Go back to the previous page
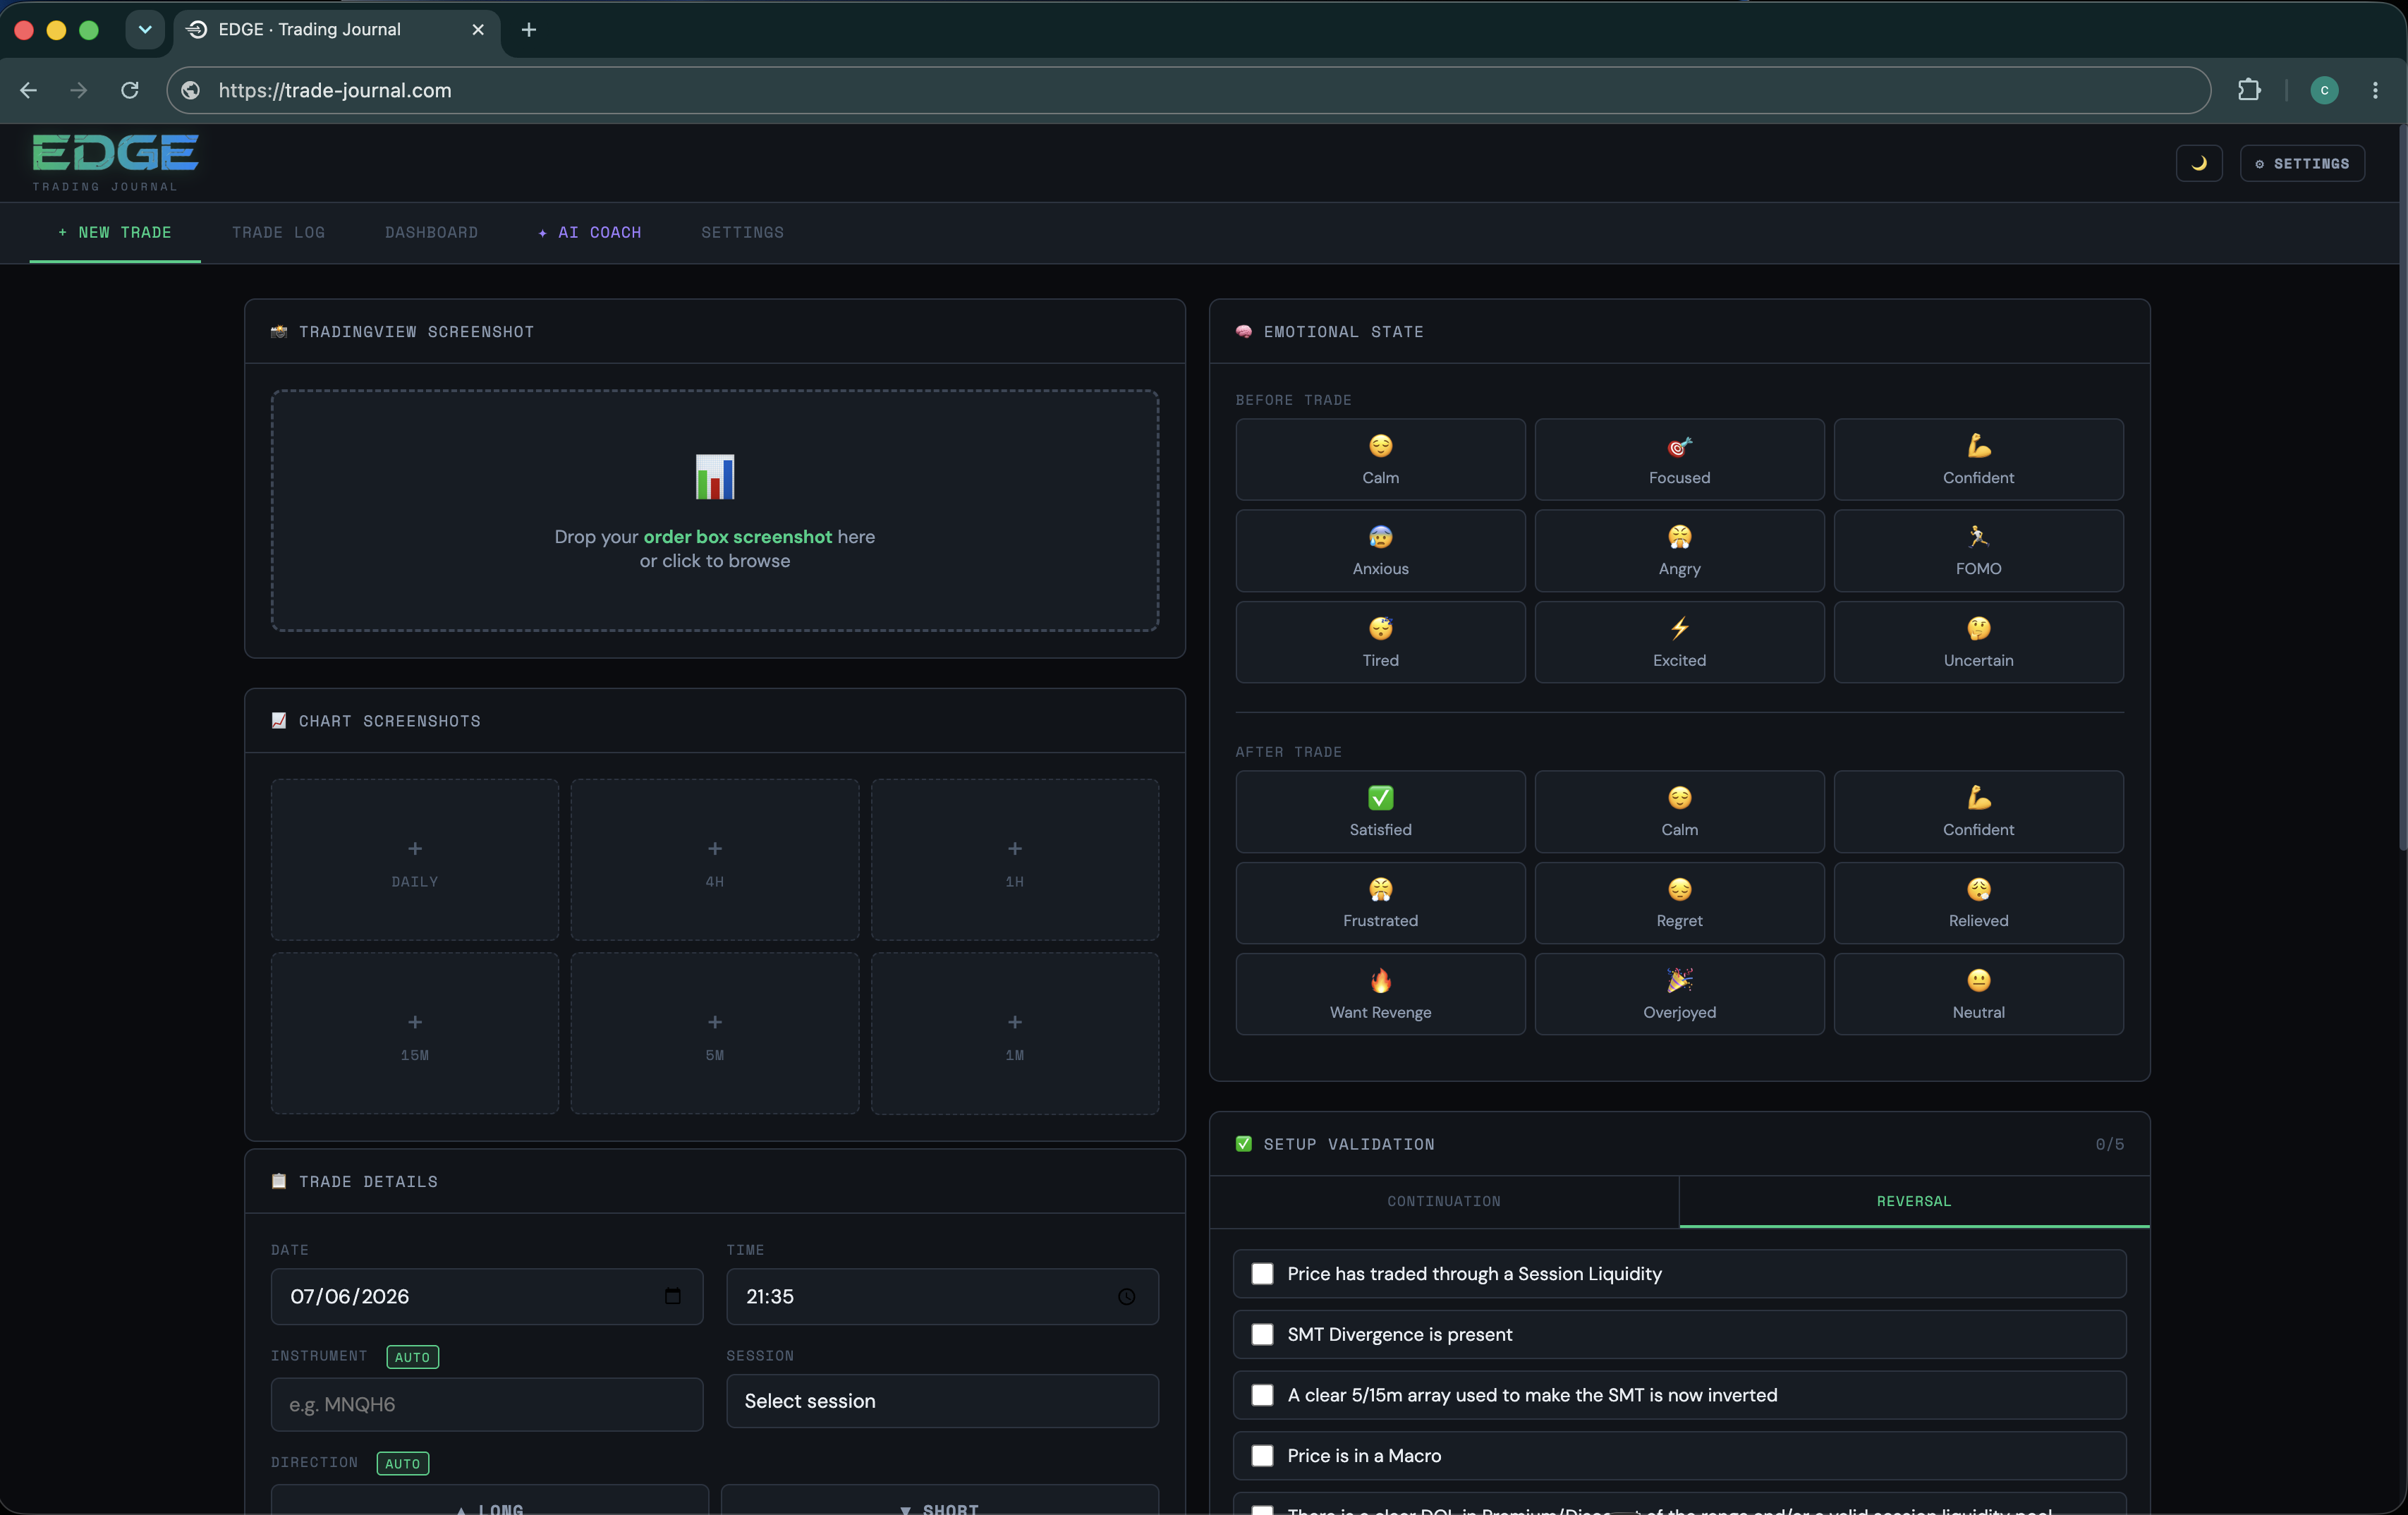Viewport: 2408px width, 1515px height. [x=28, y=90]
